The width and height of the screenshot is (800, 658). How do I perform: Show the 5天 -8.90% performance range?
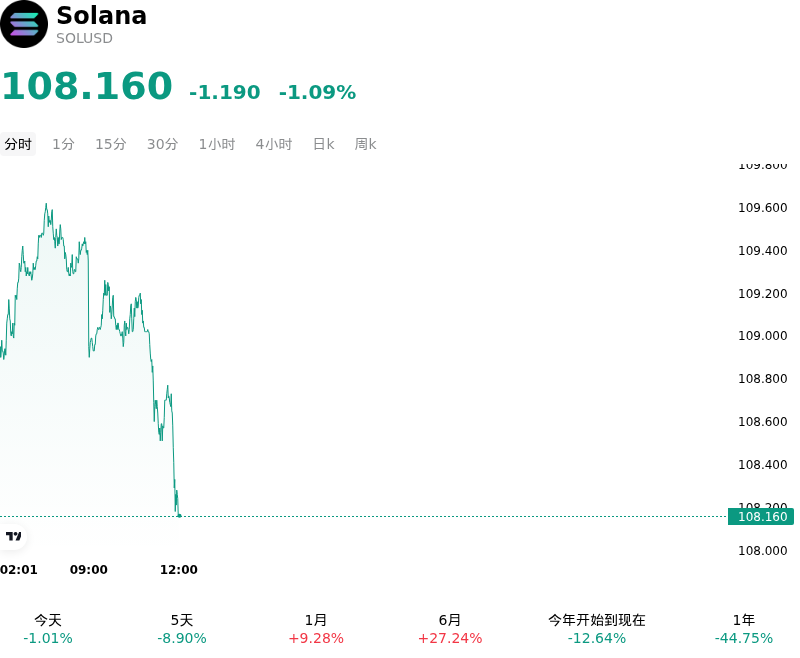[182, 629]
